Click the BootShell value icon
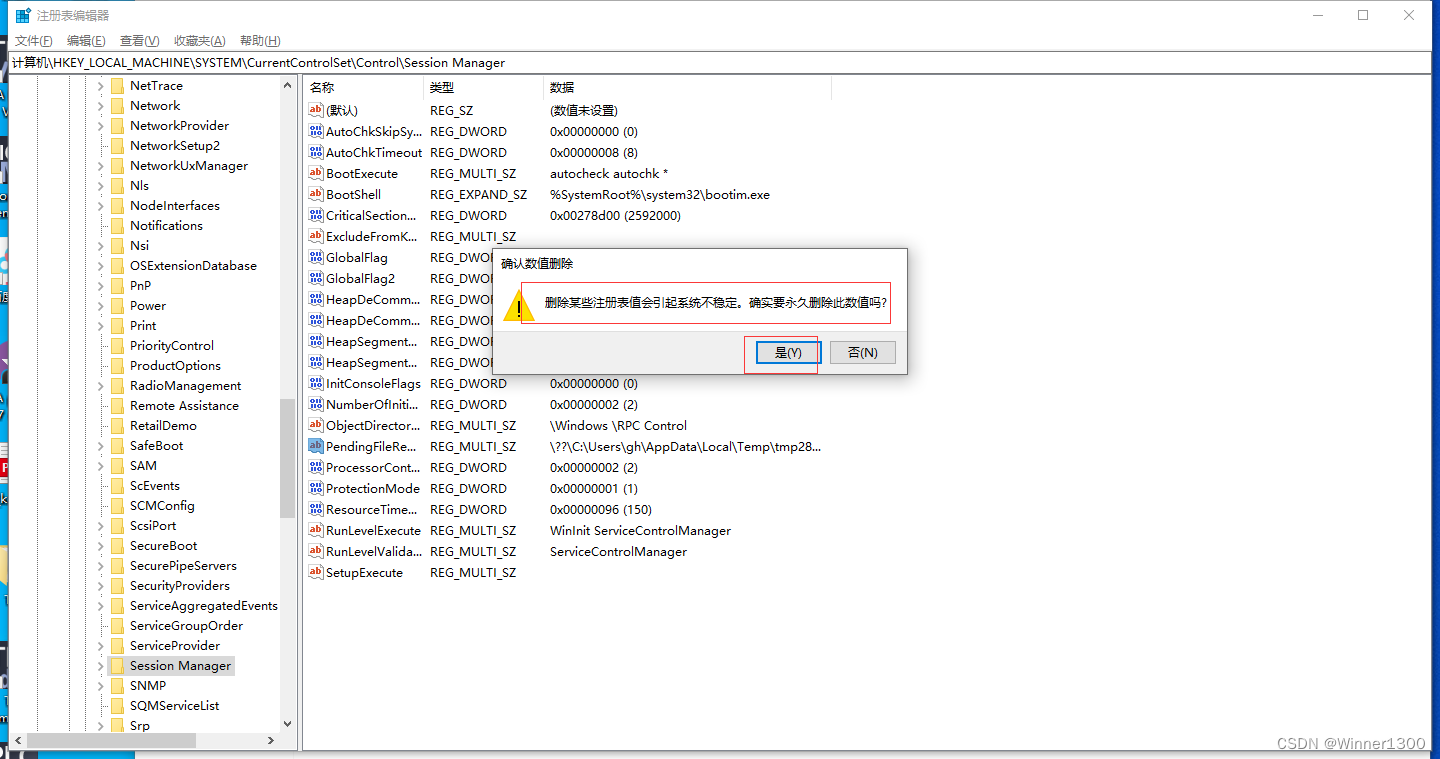 316,194
